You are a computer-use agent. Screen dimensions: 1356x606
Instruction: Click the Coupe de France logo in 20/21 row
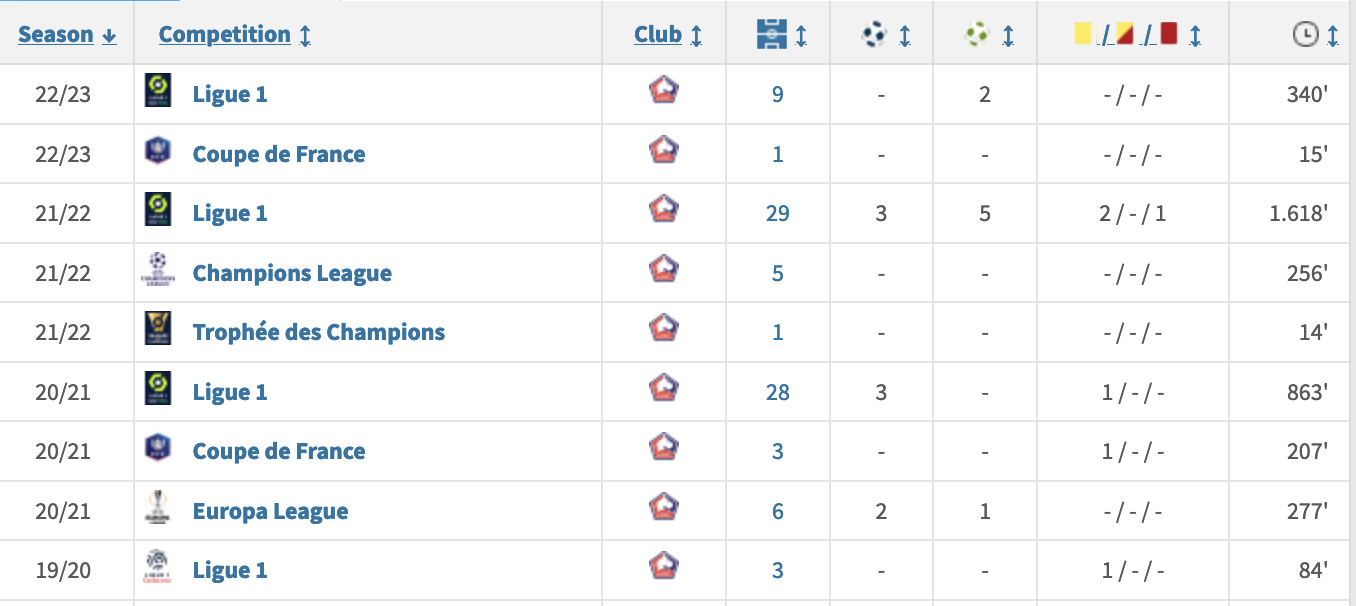[158, 449]
